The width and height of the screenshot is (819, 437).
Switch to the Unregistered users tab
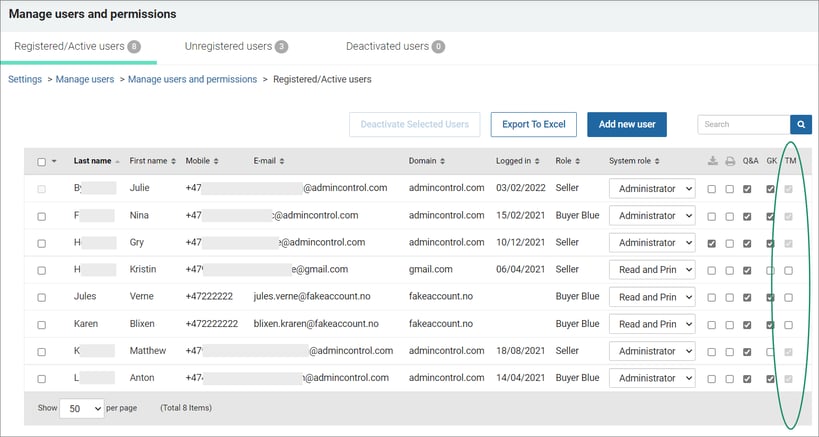[236, 46]
